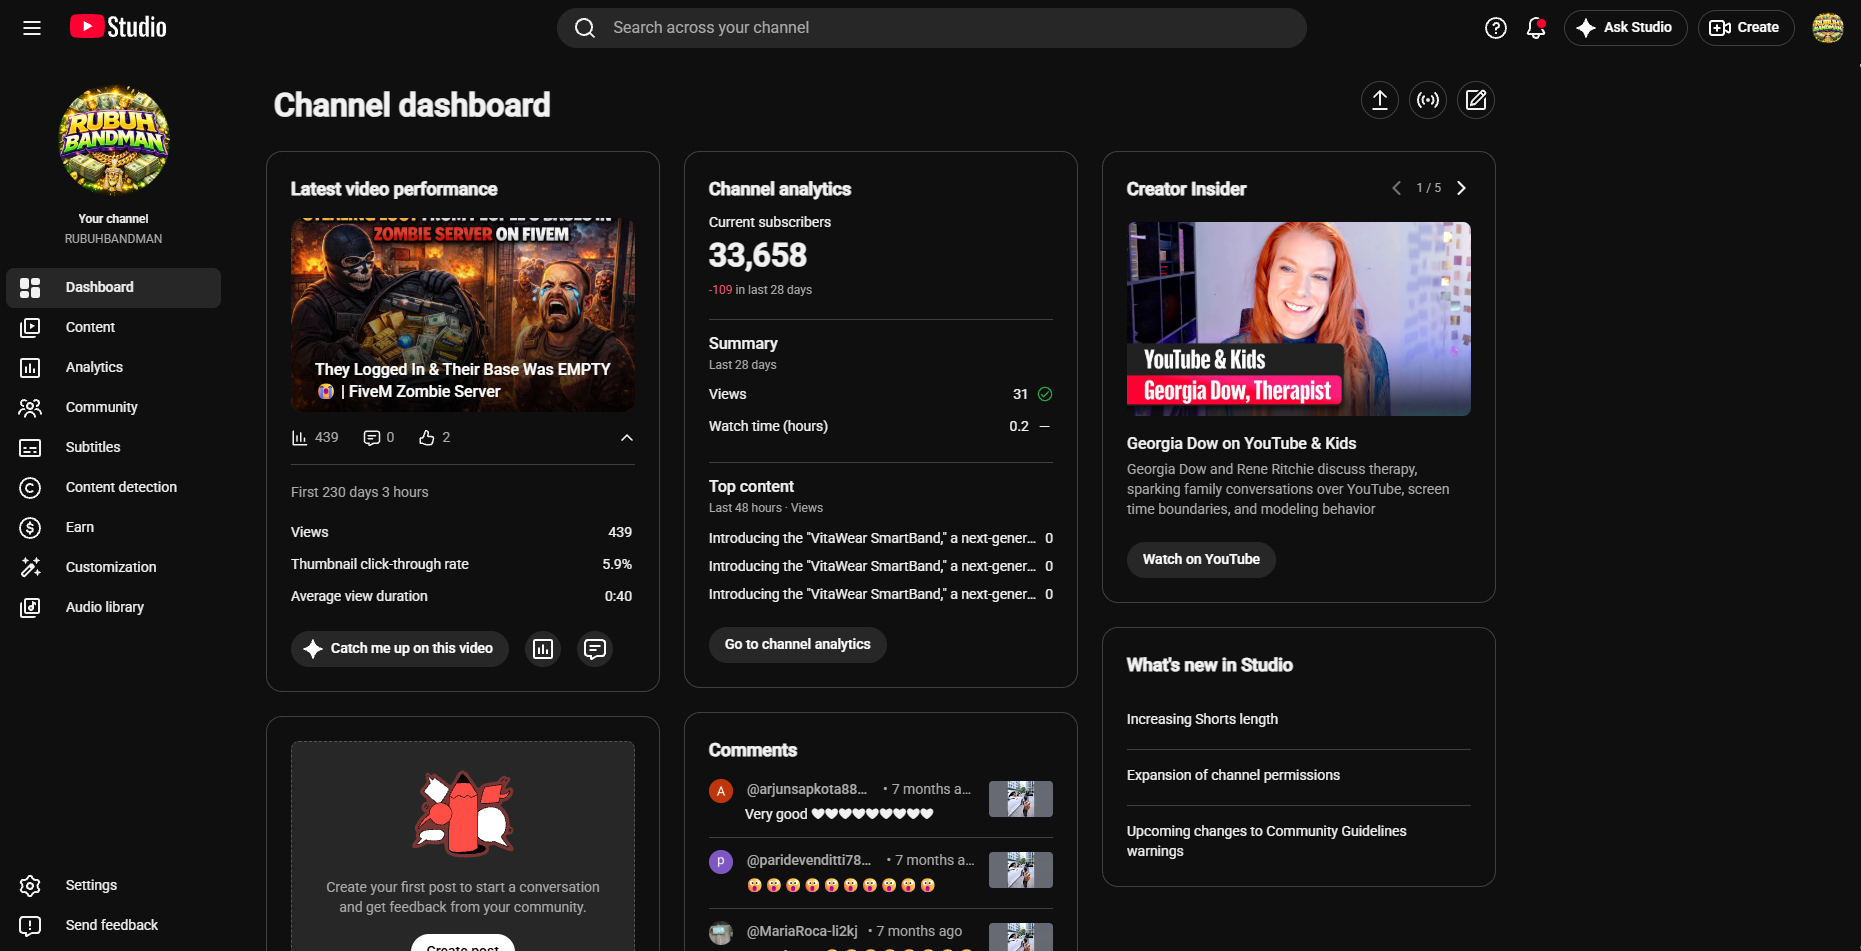The width and height of the screenshot is (1861, 951).
Task: Click the Views 31 summary row value
Action: click(x=1020, y=394)
